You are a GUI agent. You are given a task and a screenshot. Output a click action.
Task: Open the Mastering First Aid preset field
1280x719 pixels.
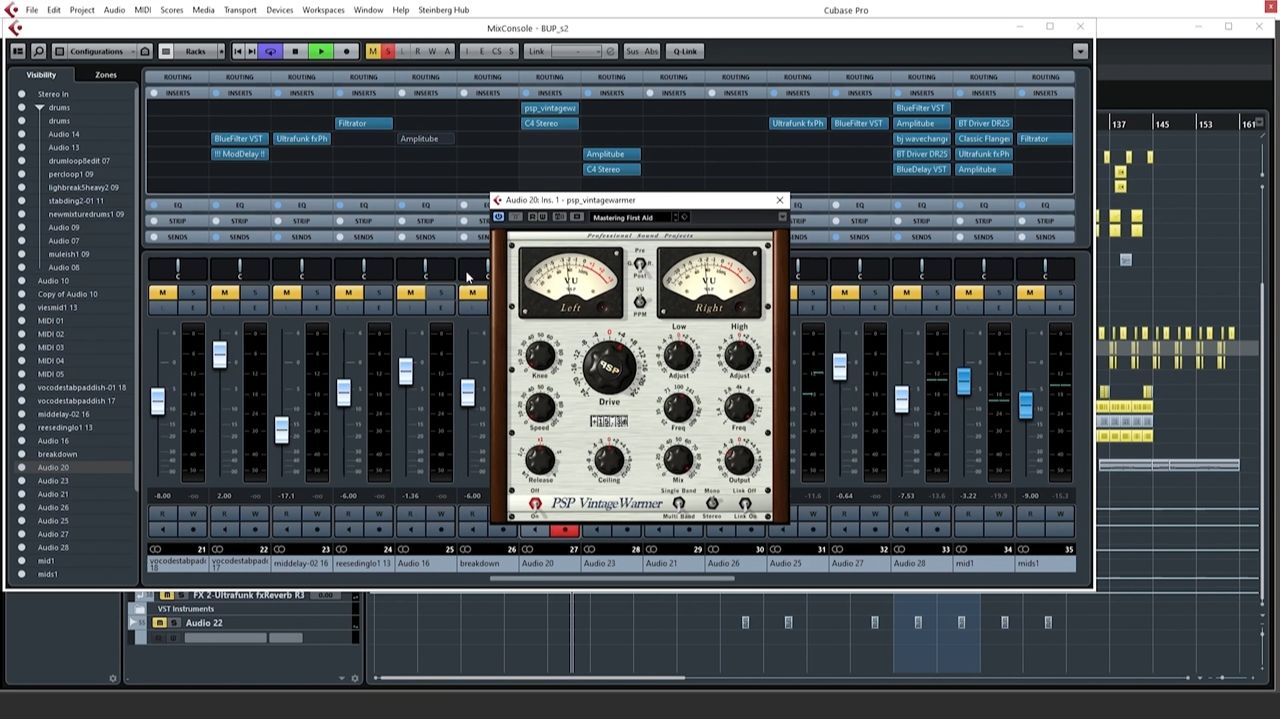click(630, 217)
